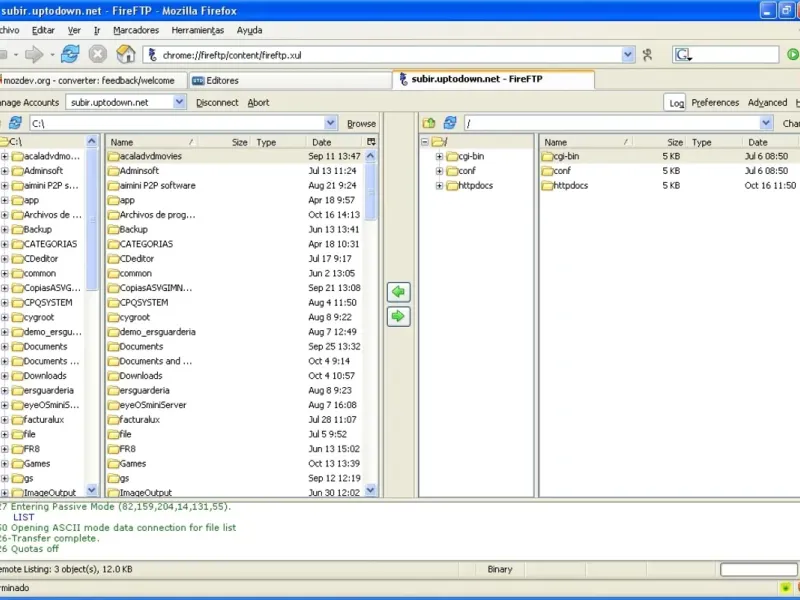
Task: Select the conf folder icon in remote list
Action: point(547,171)
